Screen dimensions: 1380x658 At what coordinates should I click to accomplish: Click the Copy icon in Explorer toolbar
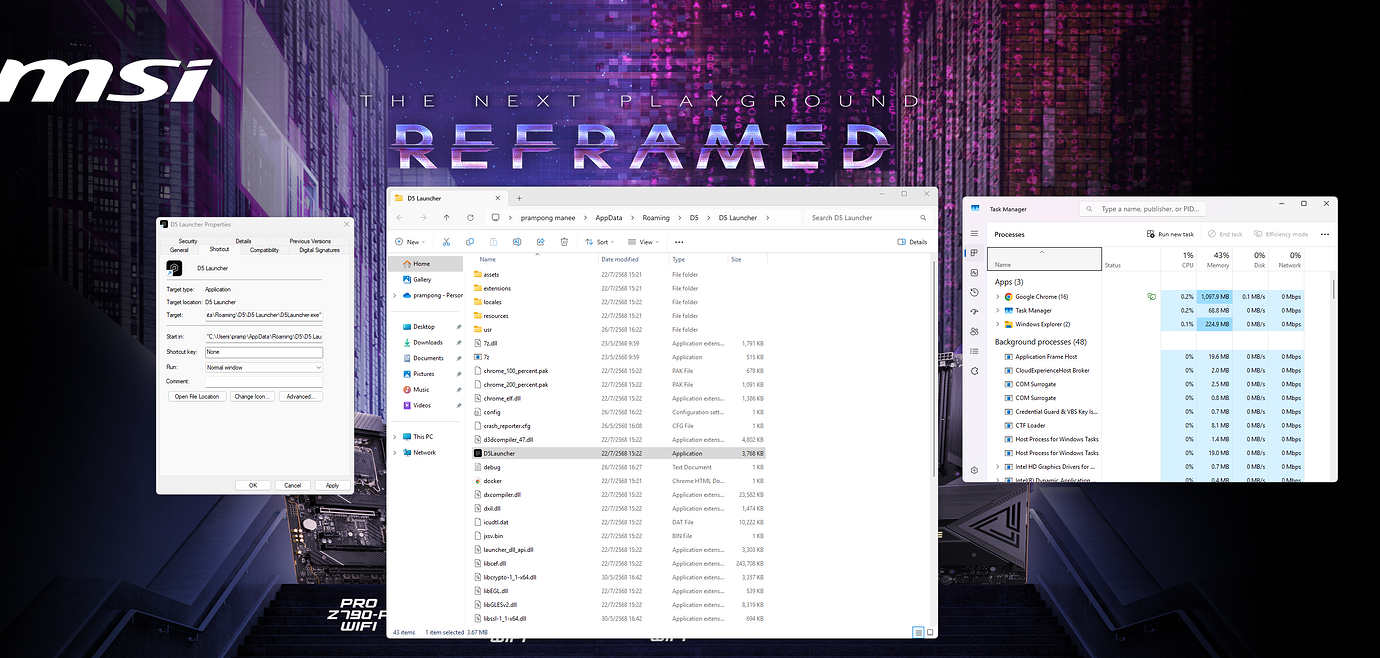point(470,242)
